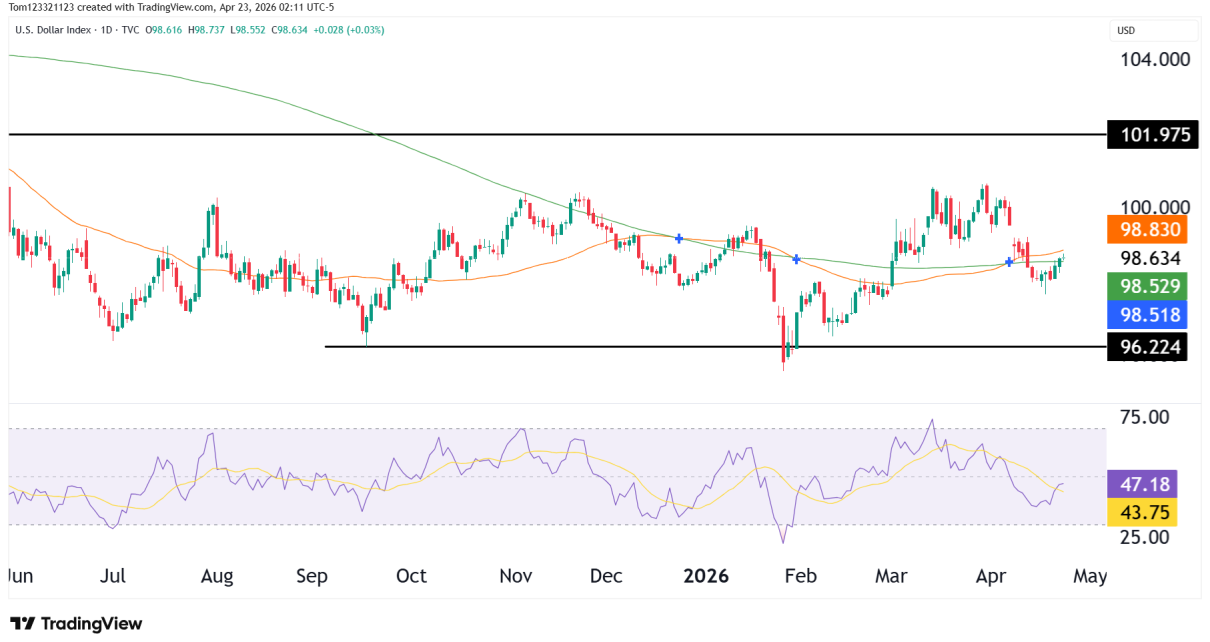Select the orange 98.830 moving average price label
Image resolution: width=1210 pixels, height=642 pixels.
pyautogui.click(x=1146, y=229)
